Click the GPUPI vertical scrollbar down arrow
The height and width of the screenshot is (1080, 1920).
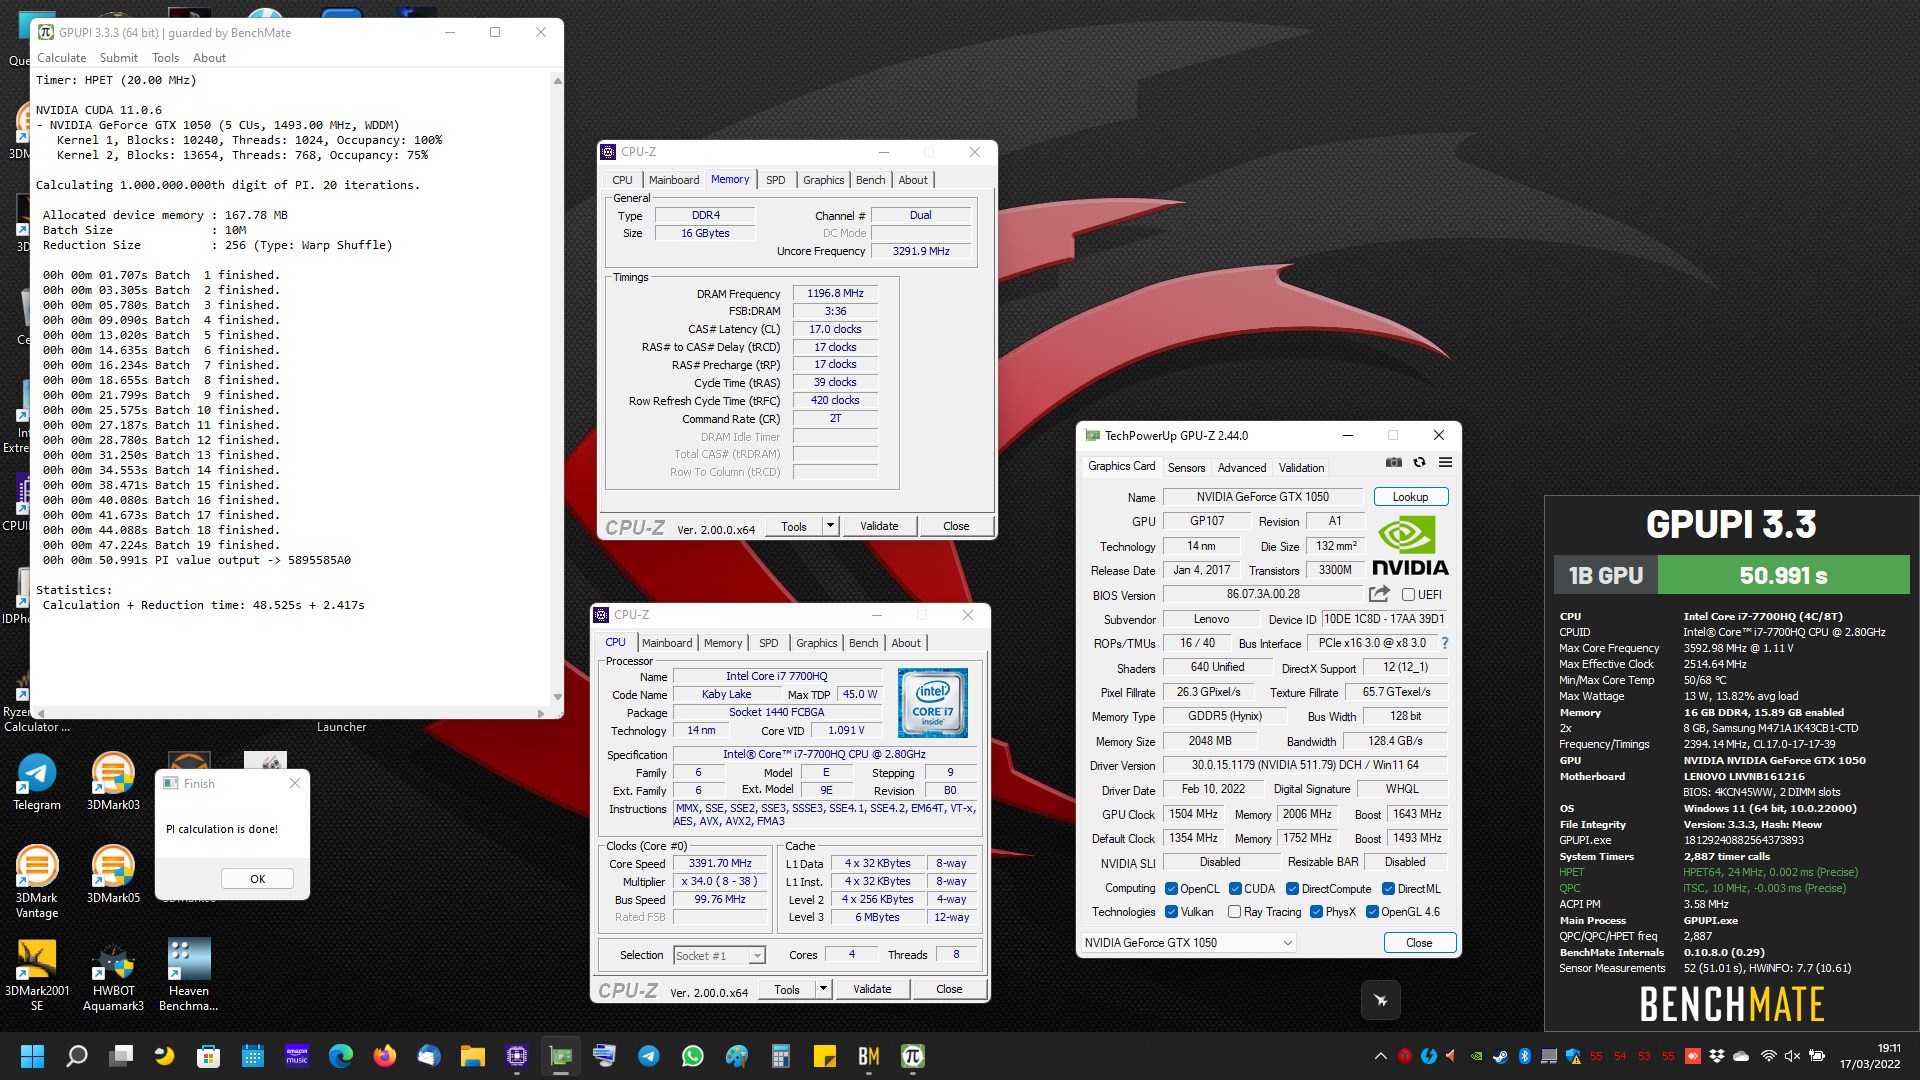pos(557,698)
